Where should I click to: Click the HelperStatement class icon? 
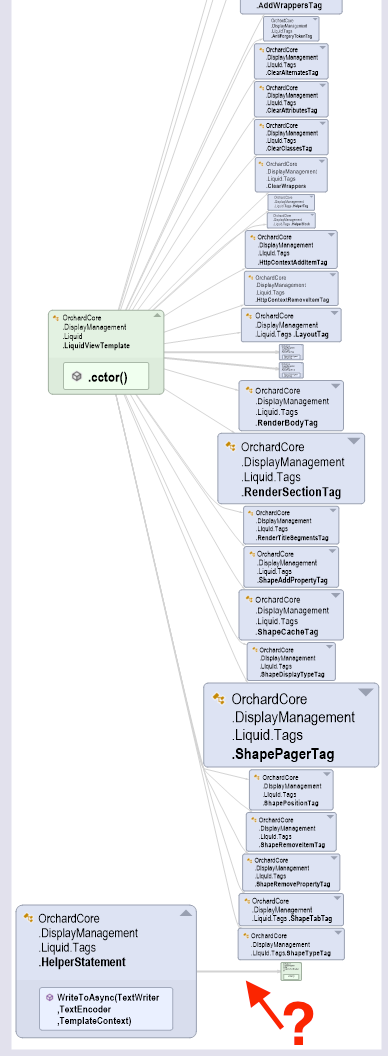[x=28, y=919]
